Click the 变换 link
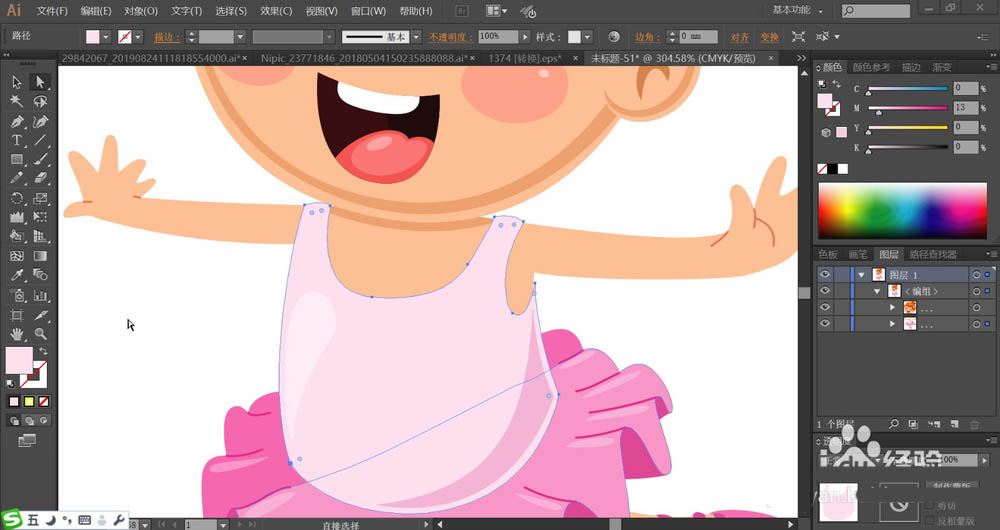The height and width of the screenshot is (530, 1000). 769,38
